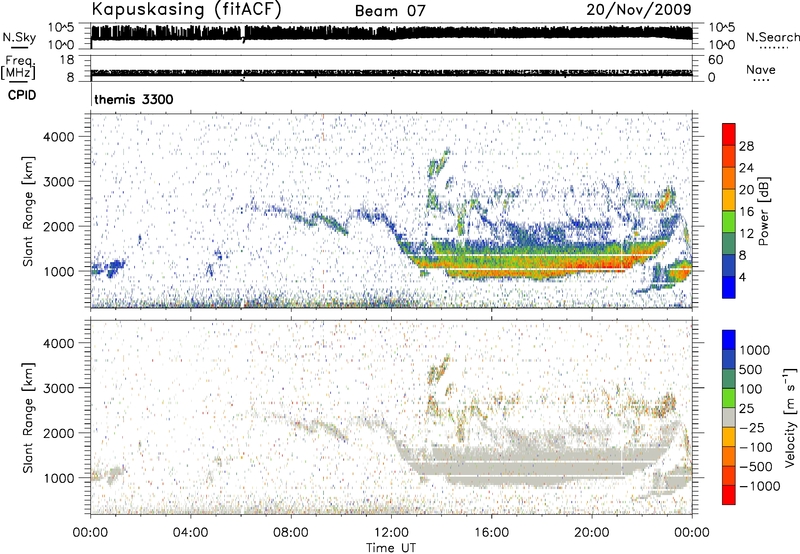The width and height of the screenshot is (800, 554).
Task: Click the 'Velocity [m s-1]' colorbar label
Action: point(790,417)
